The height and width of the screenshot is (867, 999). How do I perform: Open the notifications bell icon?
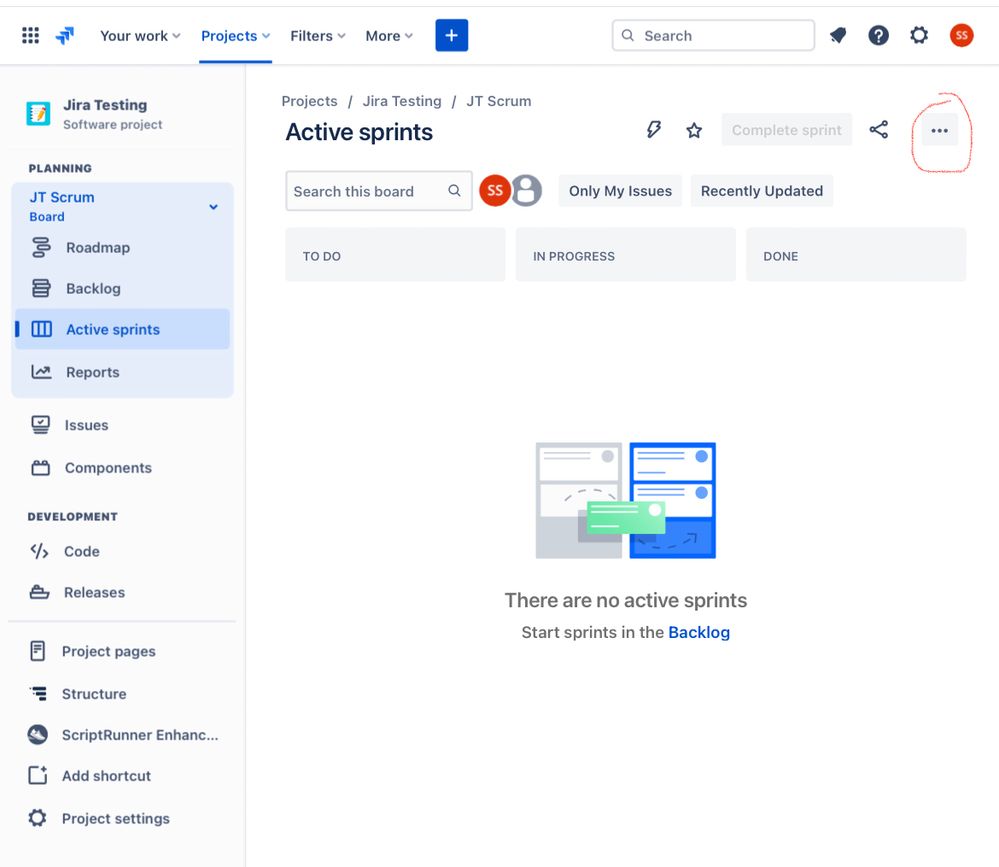pos(838,35)
